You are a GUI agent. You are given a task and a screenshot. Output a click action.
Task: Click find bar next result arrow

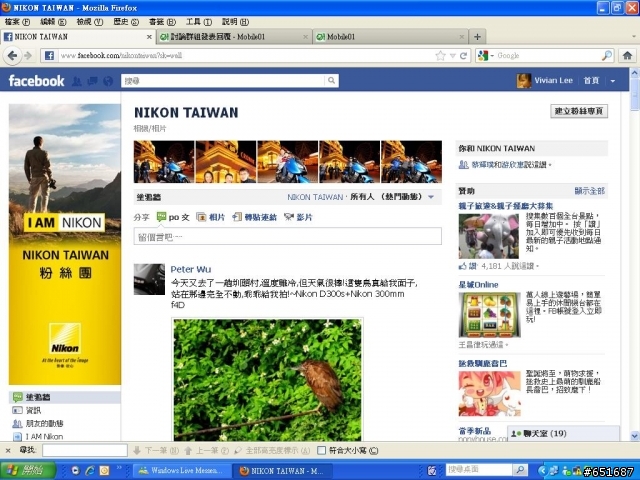click(156, 451)
